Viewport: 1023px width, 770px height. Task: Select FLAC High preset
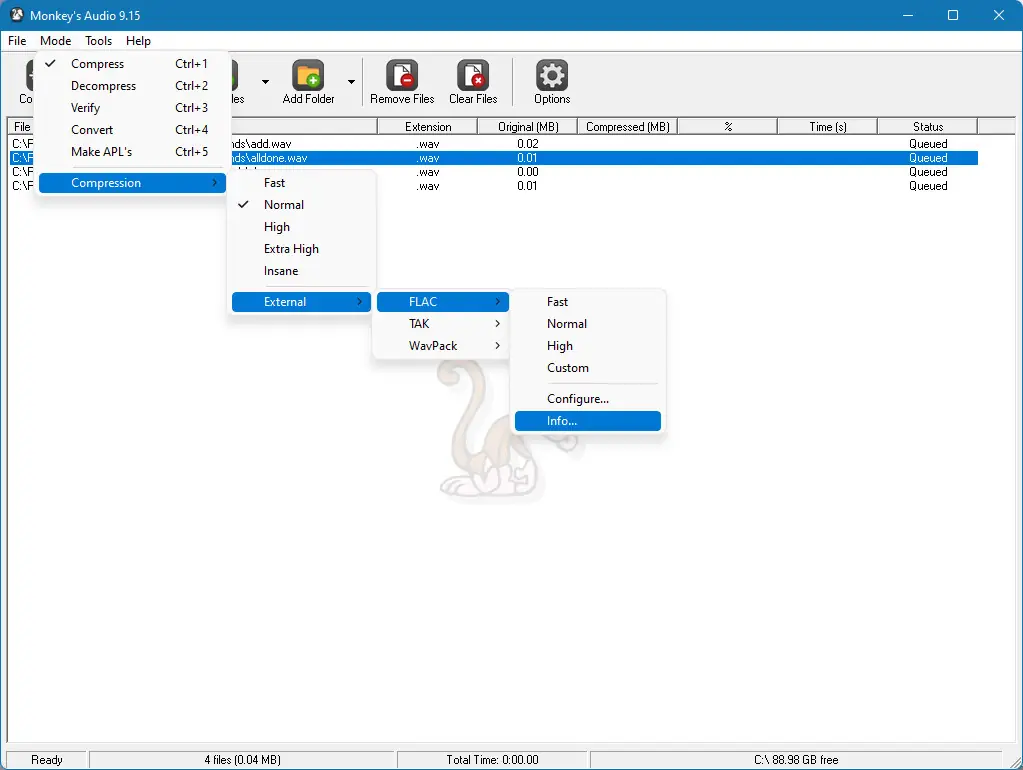tap(588, 346)
